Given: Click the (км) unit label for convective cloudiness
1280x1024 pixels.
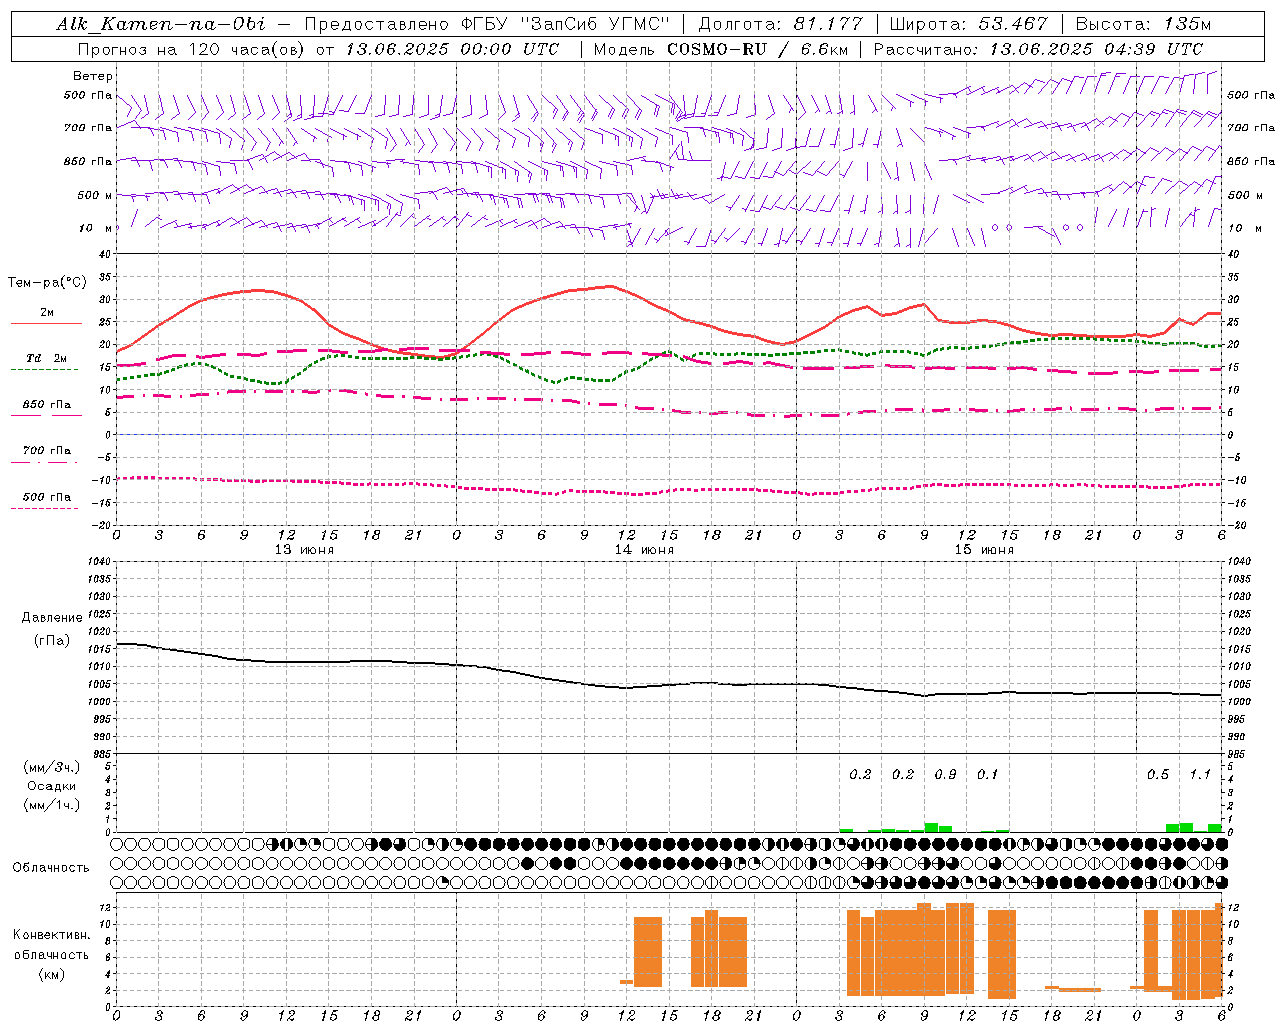Looking at the screenshot, I should [x=52, y=974].
